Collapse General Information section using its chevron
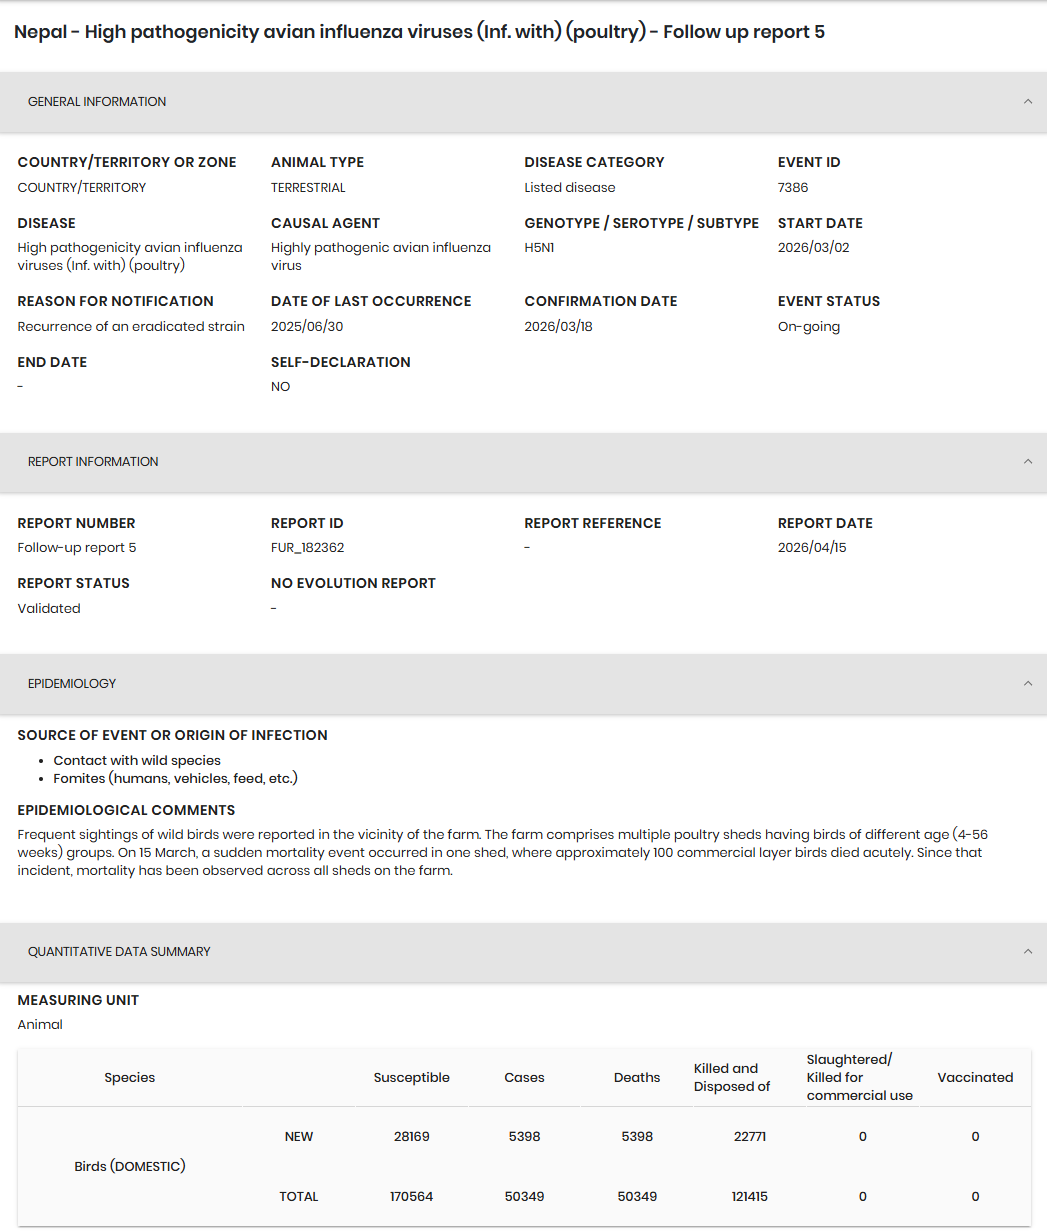The image size is (1047, 1232). (1028, 101)
